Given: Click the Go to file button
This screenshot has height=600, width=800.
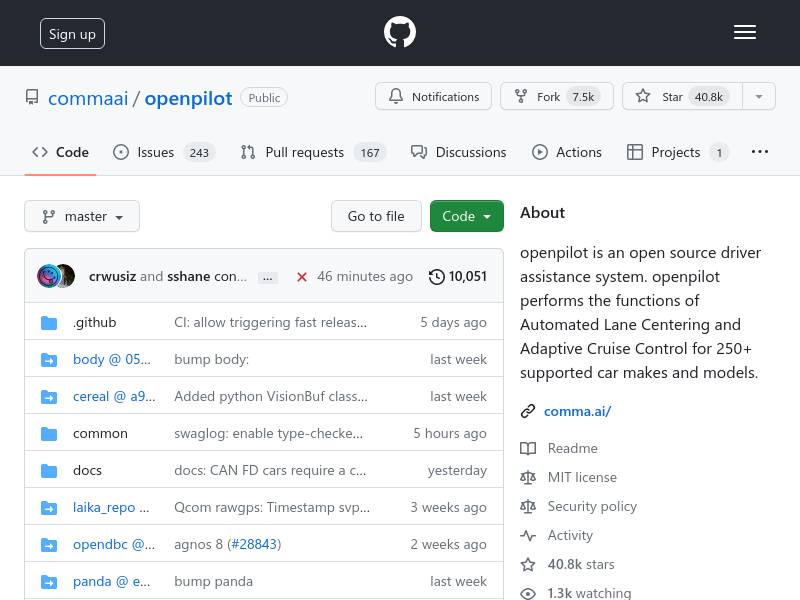Looking at the screenshot, I should point(376,216).
